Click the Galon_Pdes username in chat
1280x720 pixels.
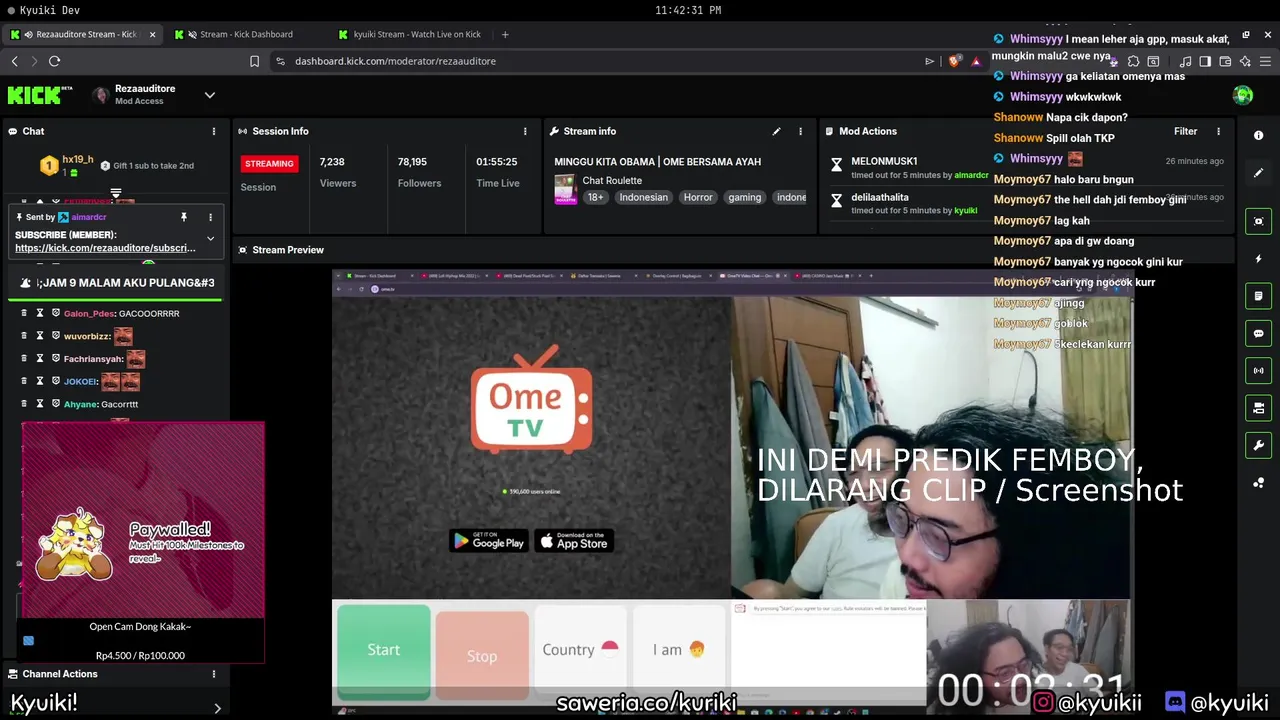(x=89, y=313)
